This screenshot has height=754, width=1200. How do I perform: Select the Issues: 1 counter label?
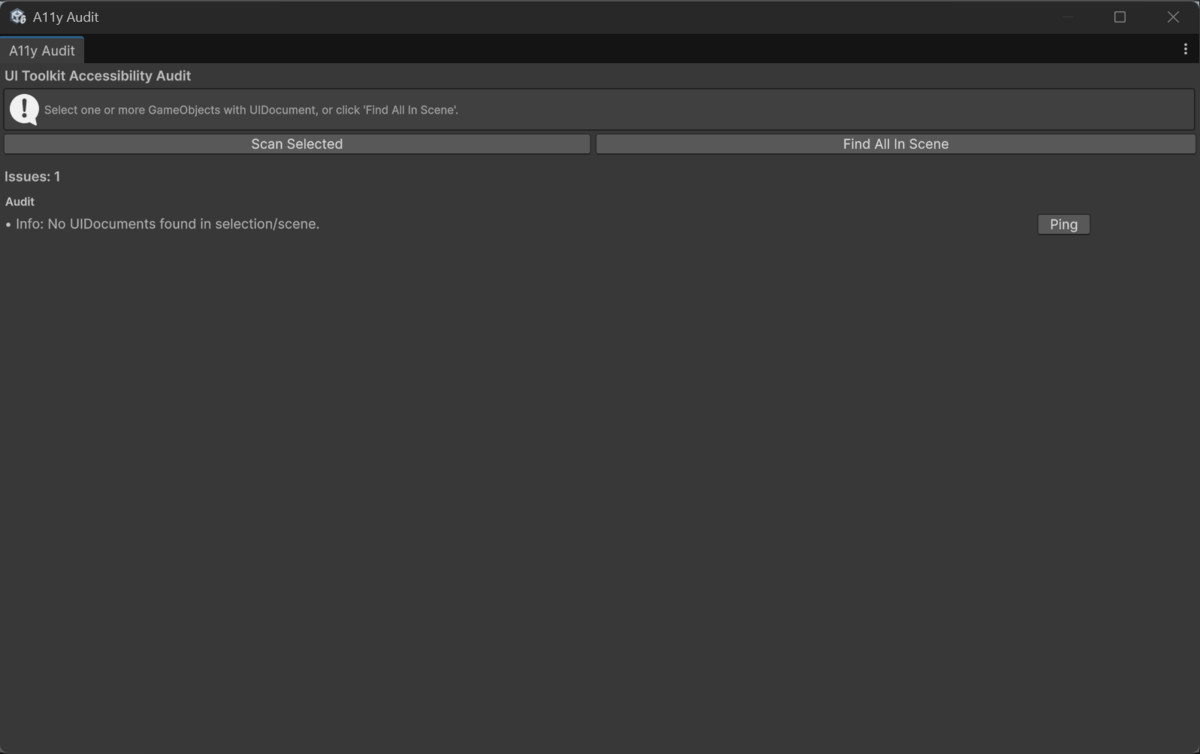click(x=33, y=175)
